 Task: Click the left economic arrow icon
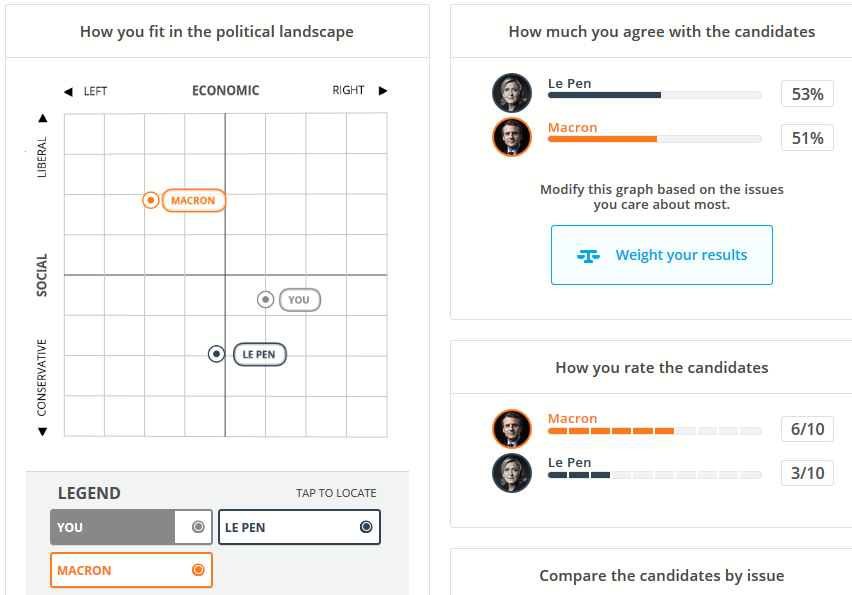point(68,91)
